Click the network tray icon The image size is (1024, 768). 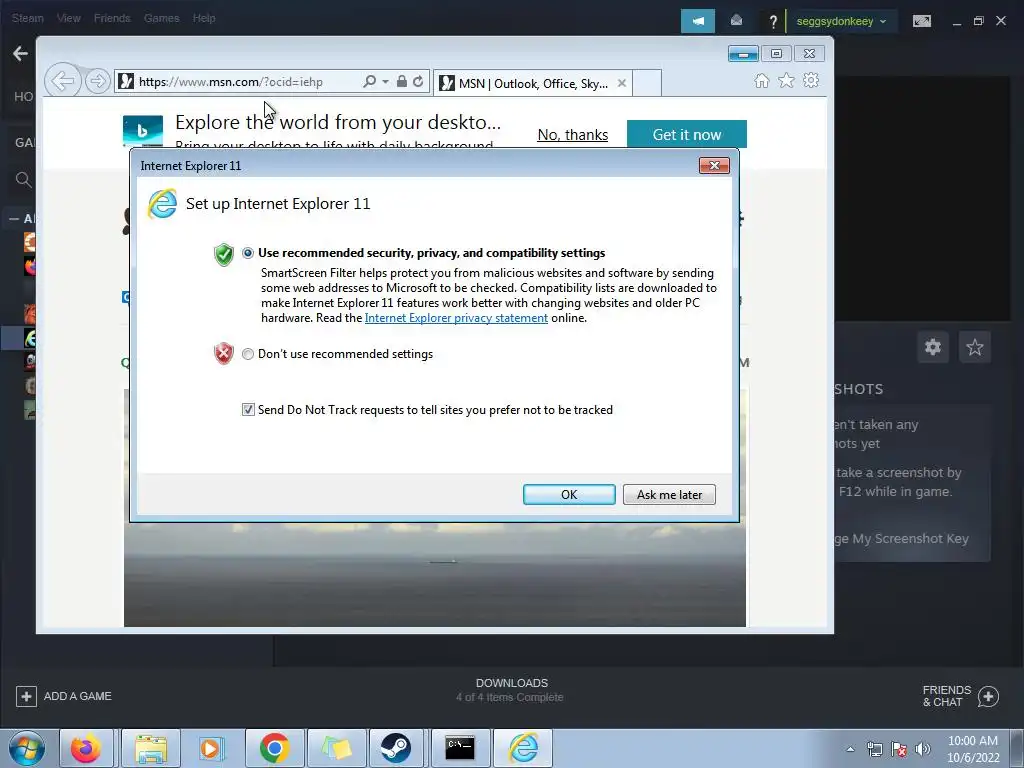pos(874,749)
